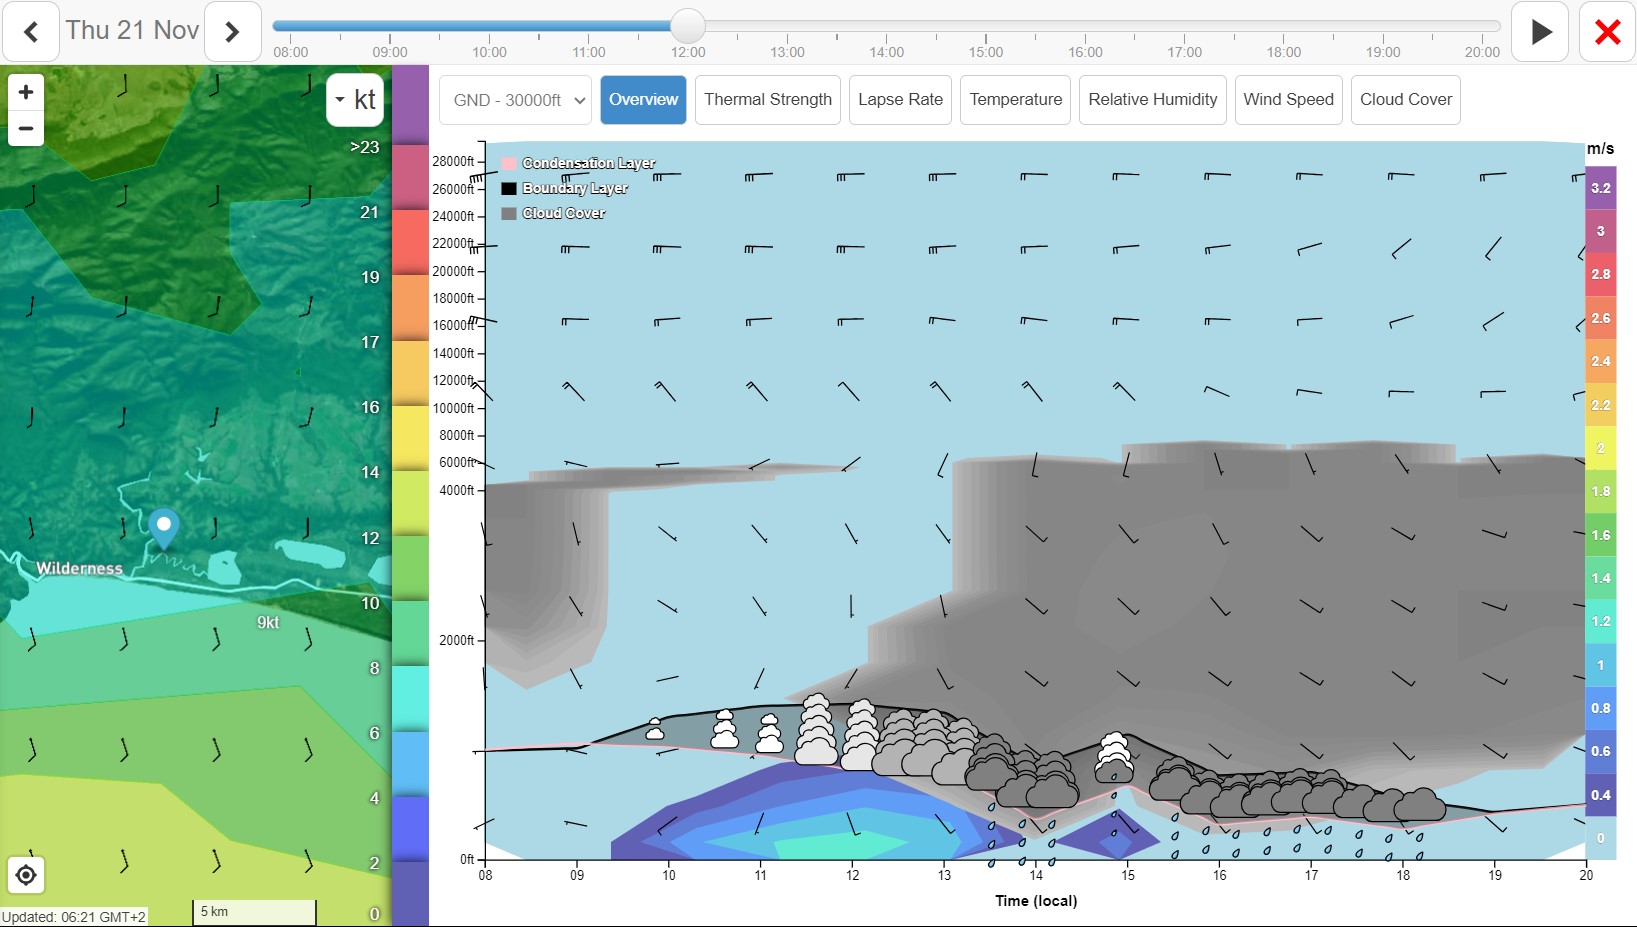This screenshot has width=1637, height=927.
Task: Click the >23 wind scale label
Action: pyautogui.click(x=365, y=147)
